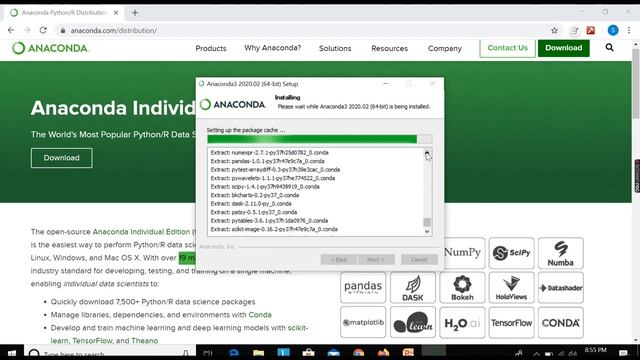Click the TensorFlow package logo tile
The image size is (640, 360).
[511, 322]
